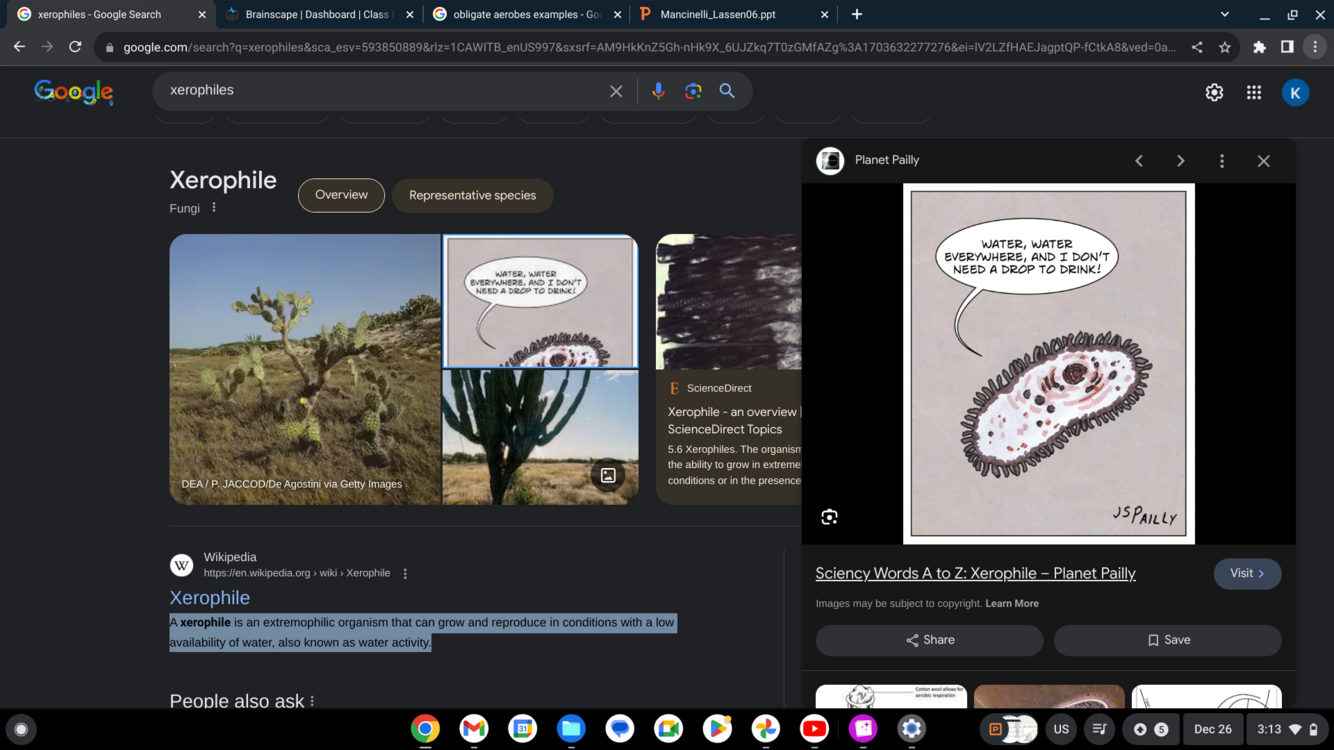The height and width of the screenshot is (750, 1334).
Task: Open People also ask options menu
Action: pyautogui.click(x=312, y=701)
